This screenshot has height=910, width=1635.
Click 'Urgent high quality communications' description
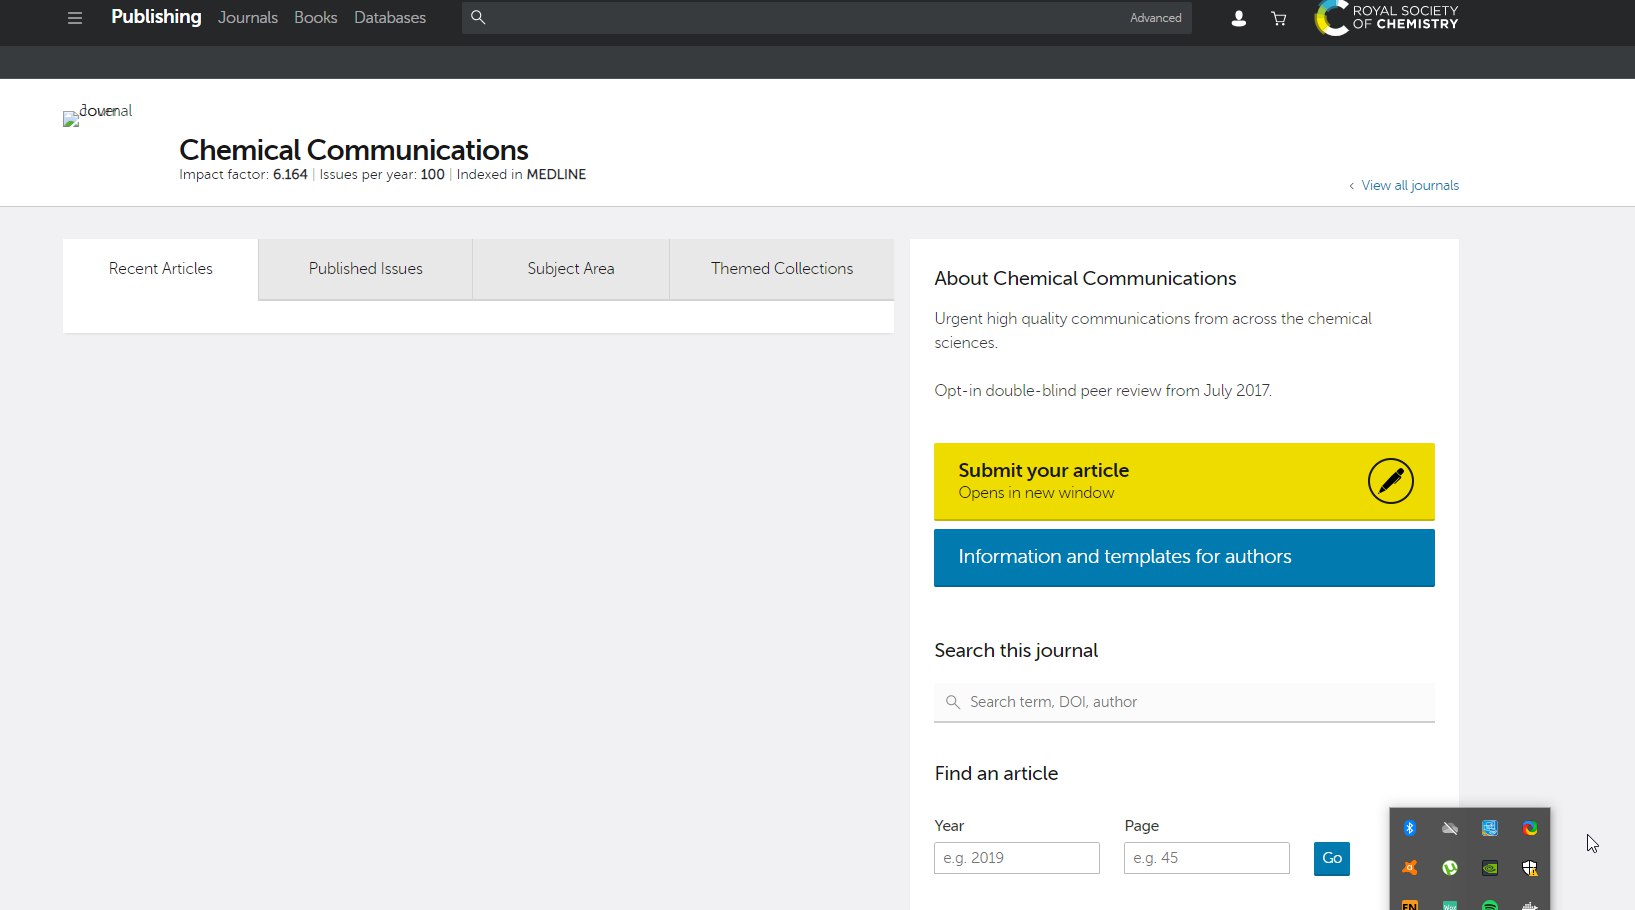click(1153, 330)
